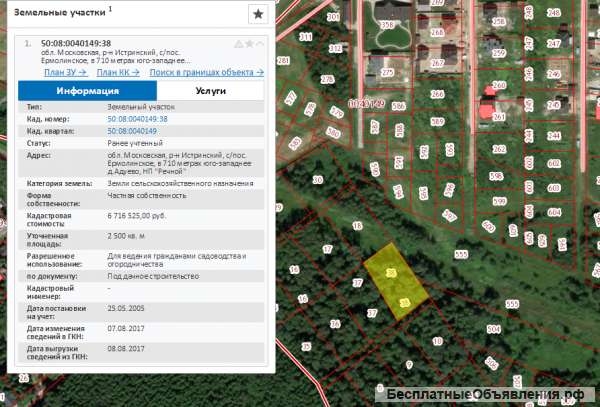
Task: Open cadastral number 50:08:0040149:38 link
Action: pyautogui.click(x=137, y=119)
